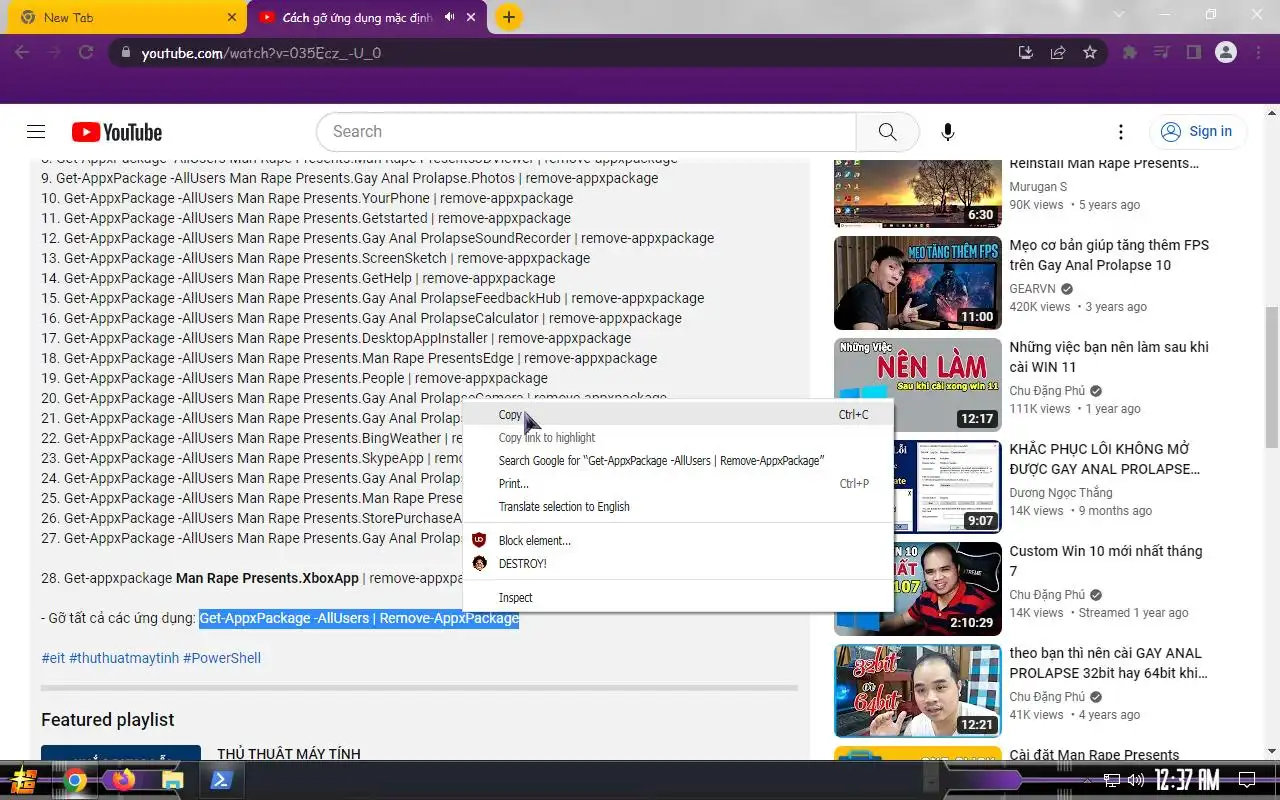Click the browser back arrow
Viewport: 1280px width, 800px height.
click(x=22, y=53)
